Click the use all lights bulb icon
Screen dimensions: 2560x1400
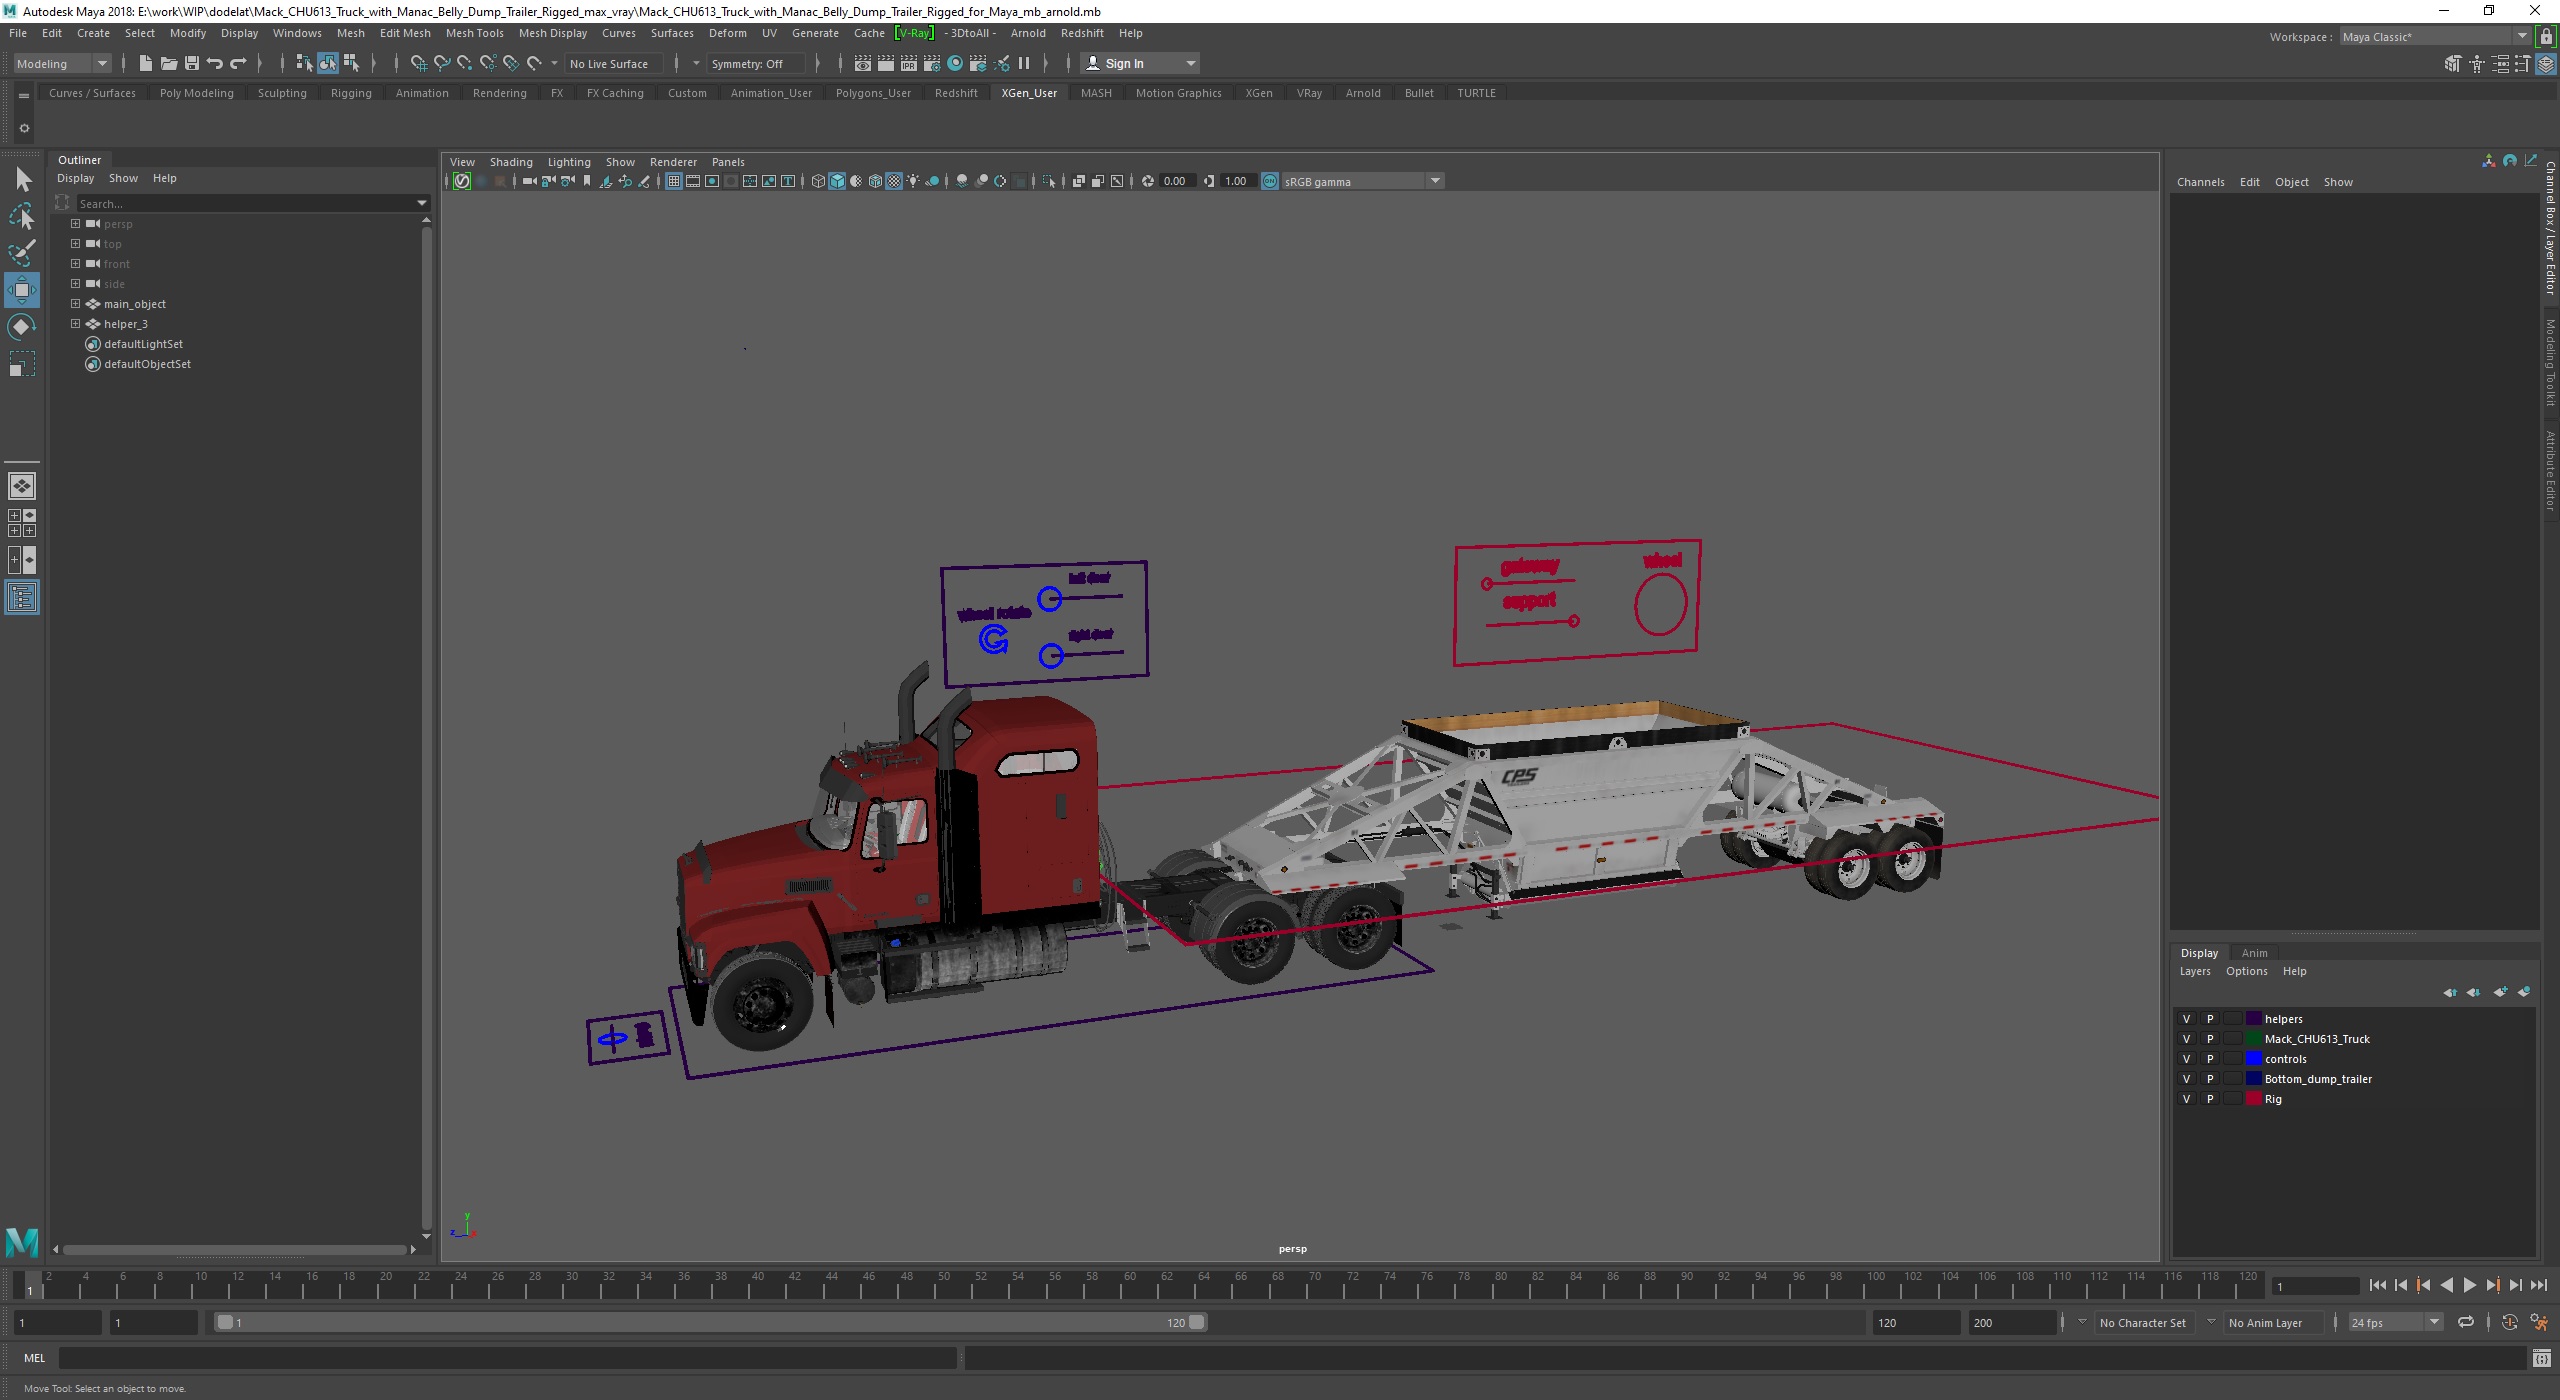pos(913,181)
